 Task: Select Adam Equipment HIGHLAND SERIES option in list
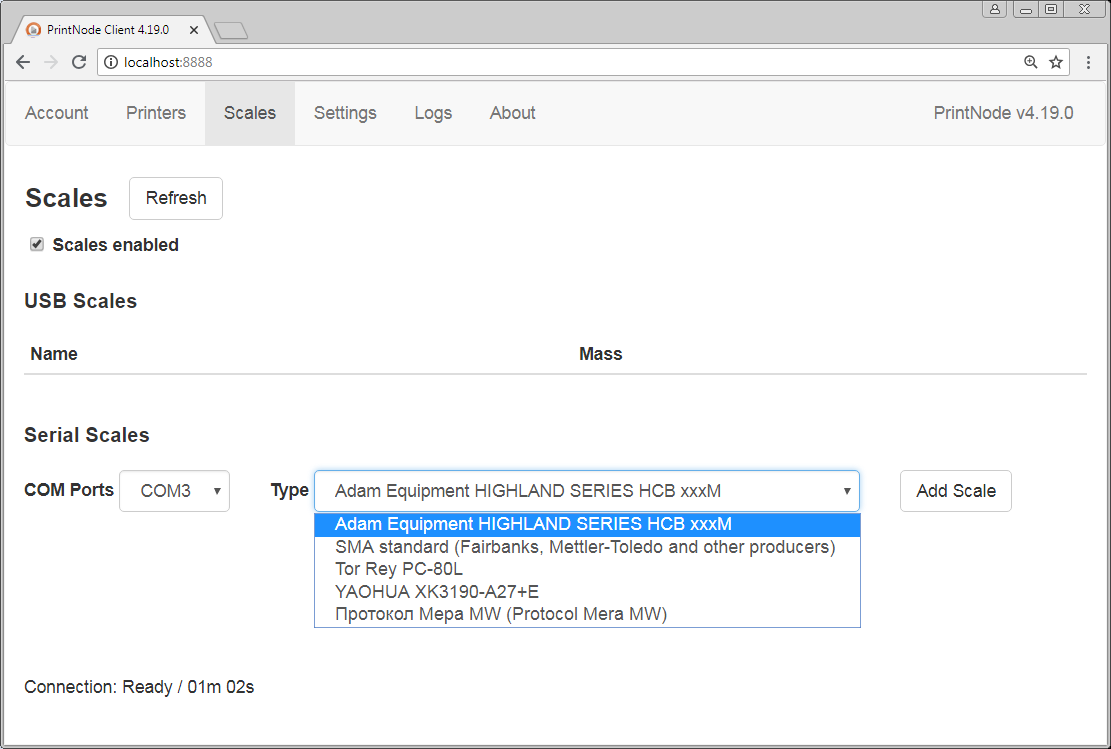point(587,524)
